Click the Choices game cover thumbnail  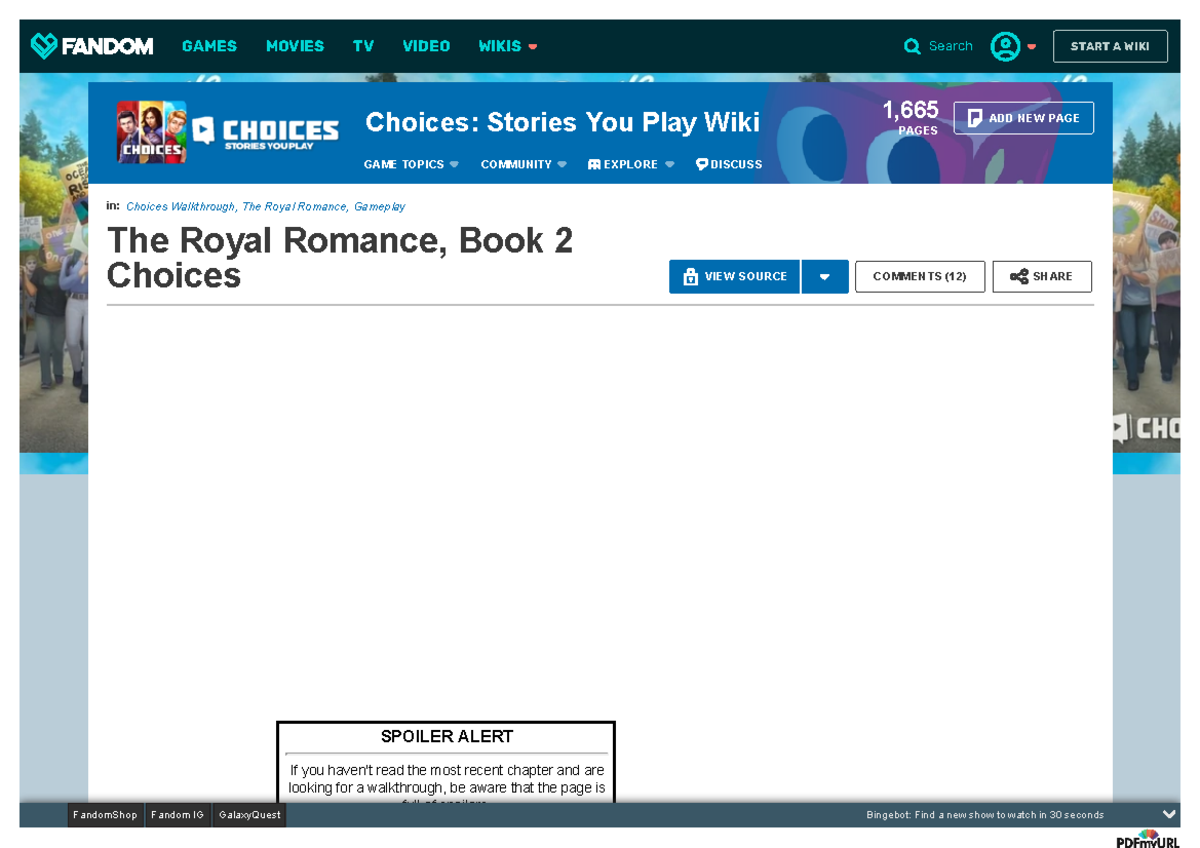coord(151,132)
